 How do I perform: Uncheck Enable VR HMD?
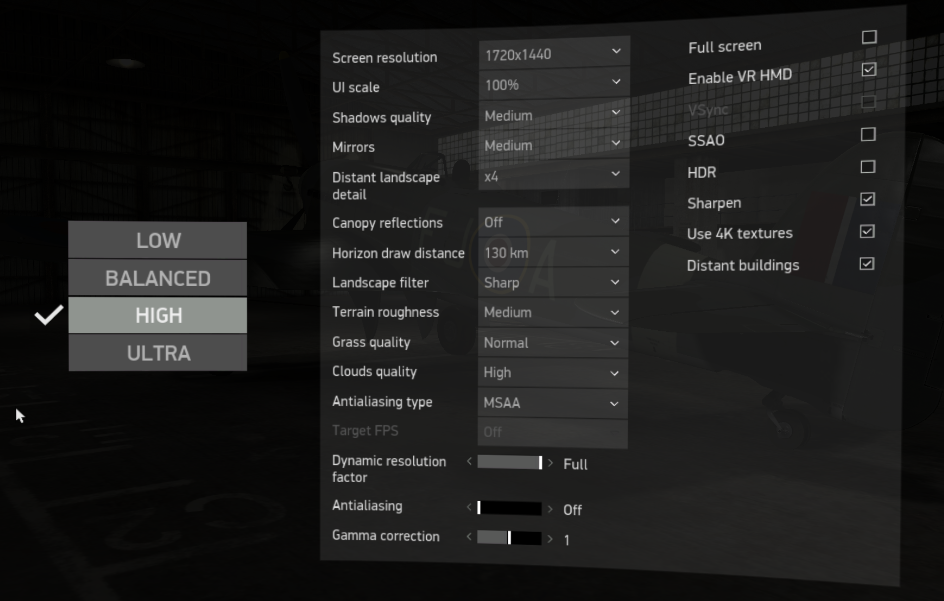[x=868, y=69]
